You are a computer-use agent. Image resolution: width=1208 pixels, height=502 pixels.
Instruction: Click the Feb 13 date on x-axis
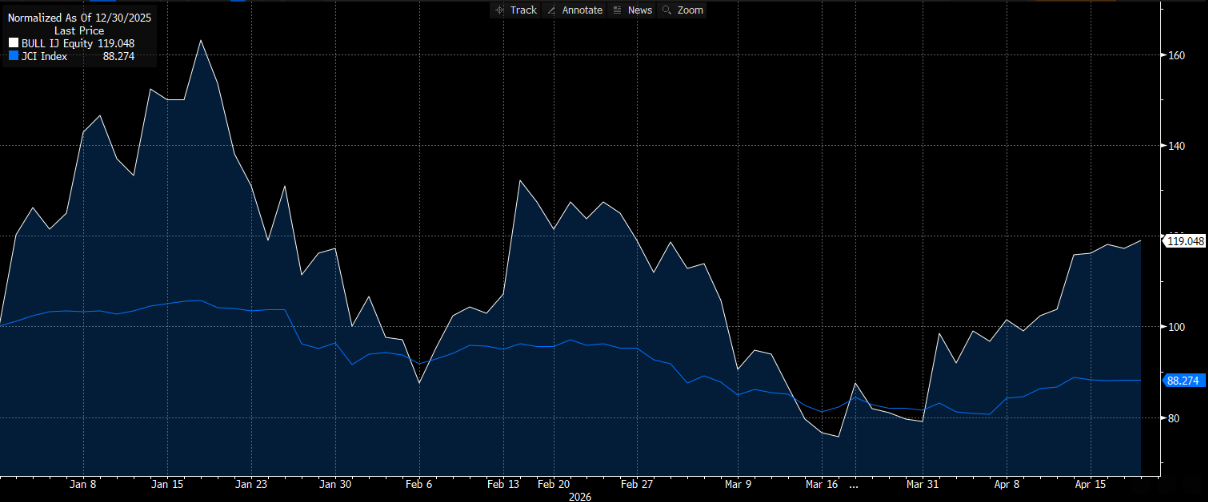504,483
